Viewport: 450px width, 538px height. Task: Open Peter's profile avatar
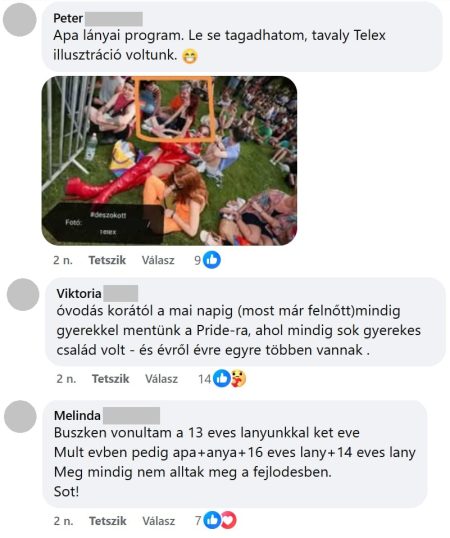pos(20,20)
